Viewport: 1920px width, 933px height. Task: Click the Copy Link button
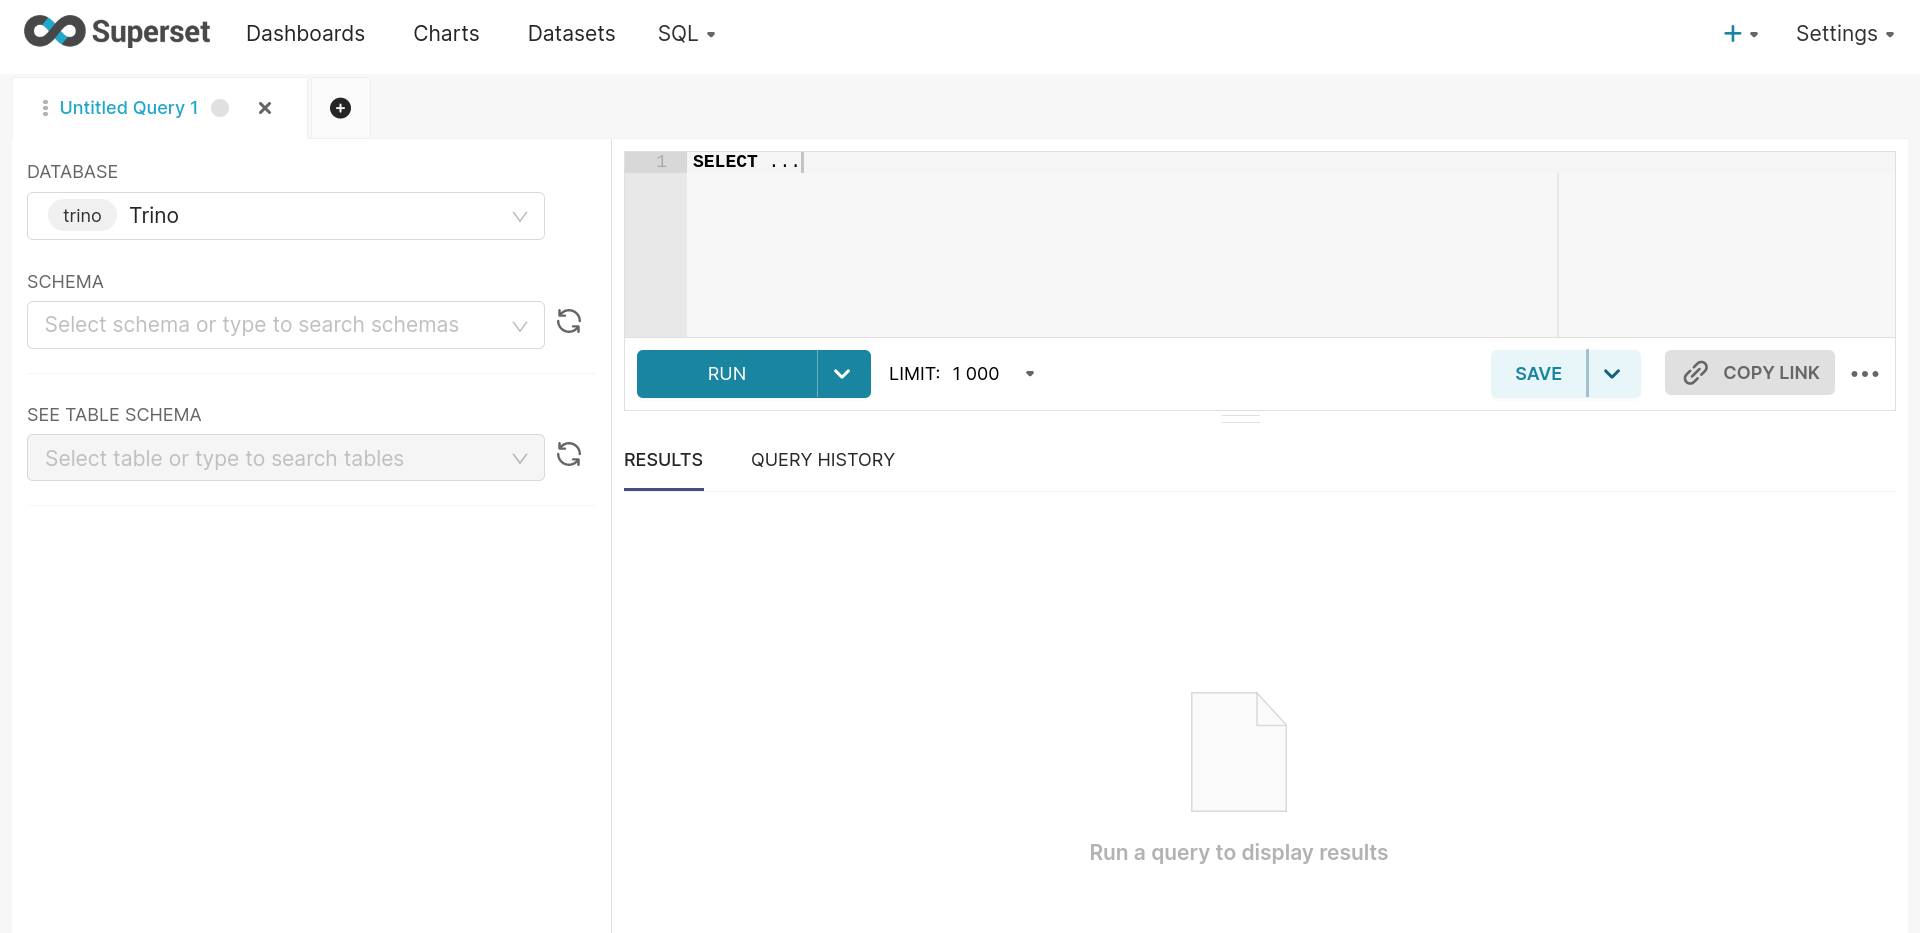(1749, 373)
